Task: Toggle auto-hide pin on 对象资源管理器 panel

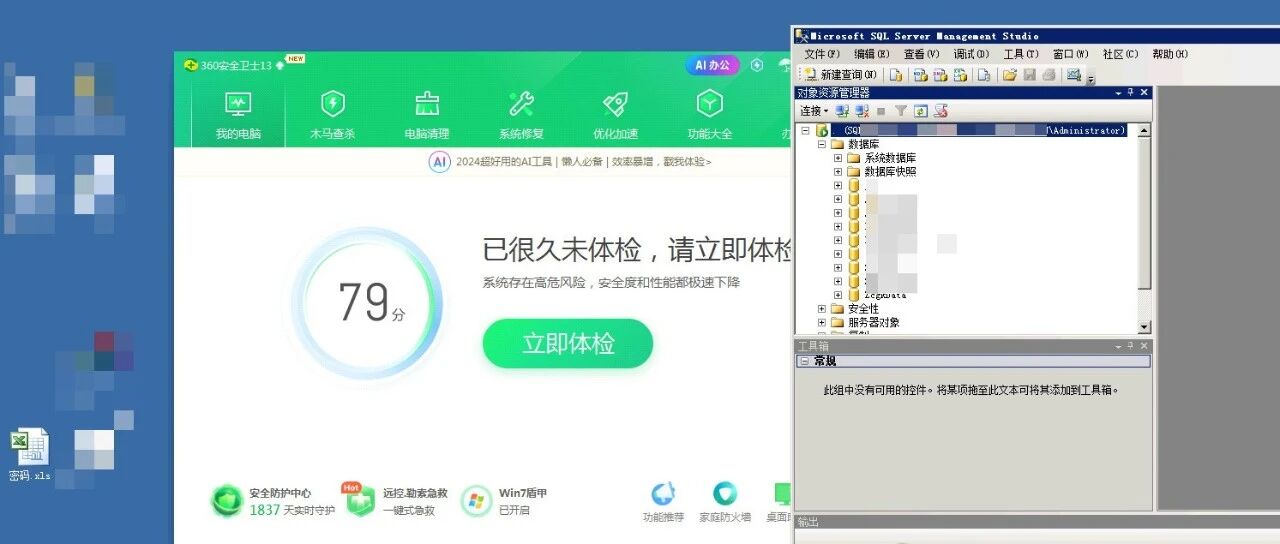Action: [x=1132, y=93]
